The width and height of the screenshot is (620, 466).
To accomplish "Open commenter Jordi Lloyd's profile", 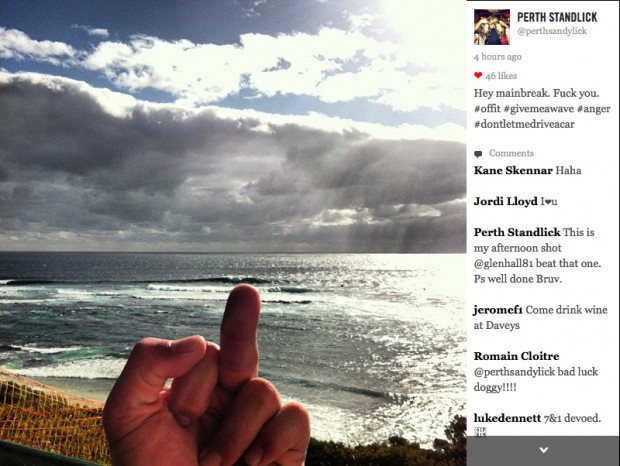I will 505,202.
